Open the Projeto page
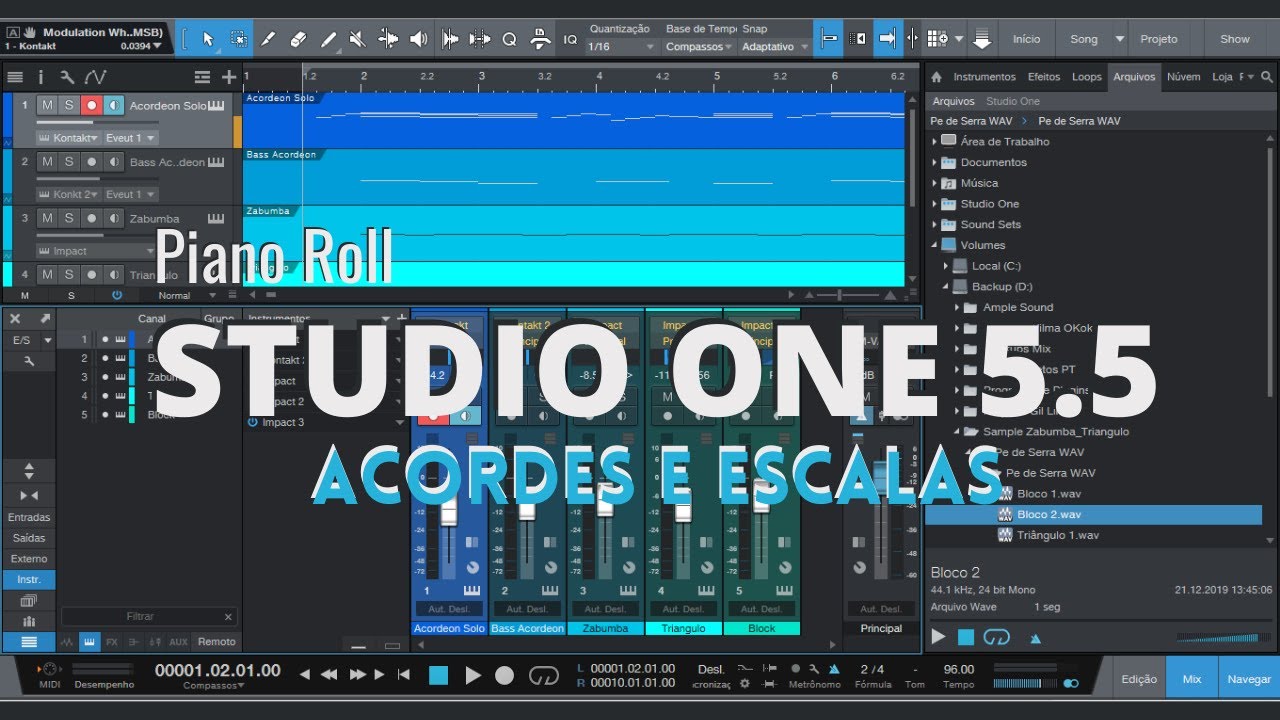 [1159, 39]
